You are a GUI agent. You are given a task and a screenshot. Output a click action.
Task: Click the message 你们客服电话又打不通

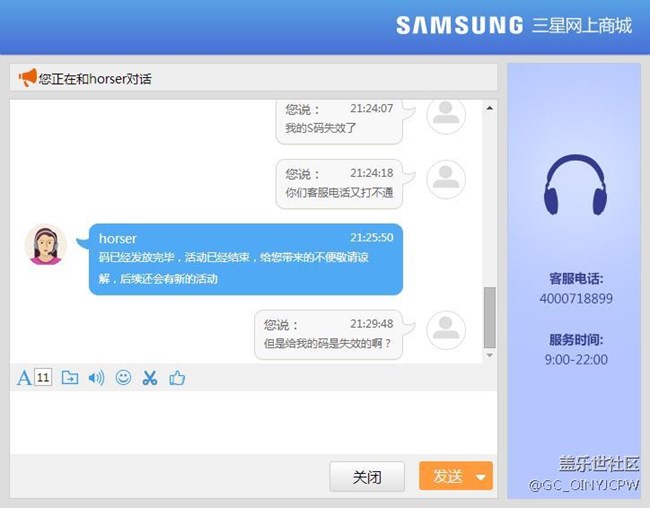pyautogui.click(x=339, y=192)
